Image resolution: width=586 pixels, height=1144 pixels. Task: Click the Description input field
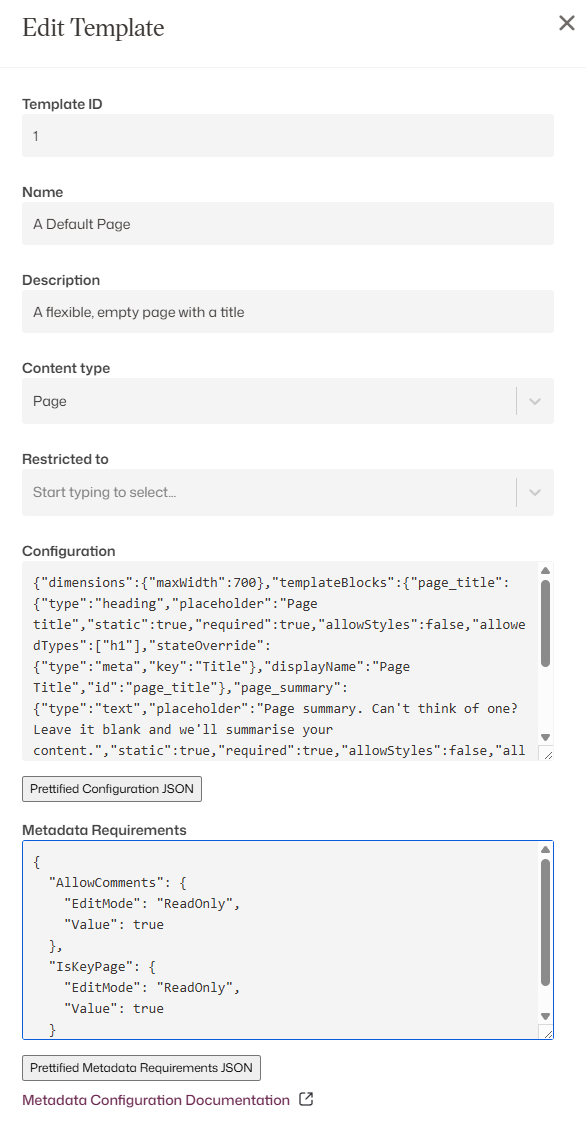click(288, 312)
